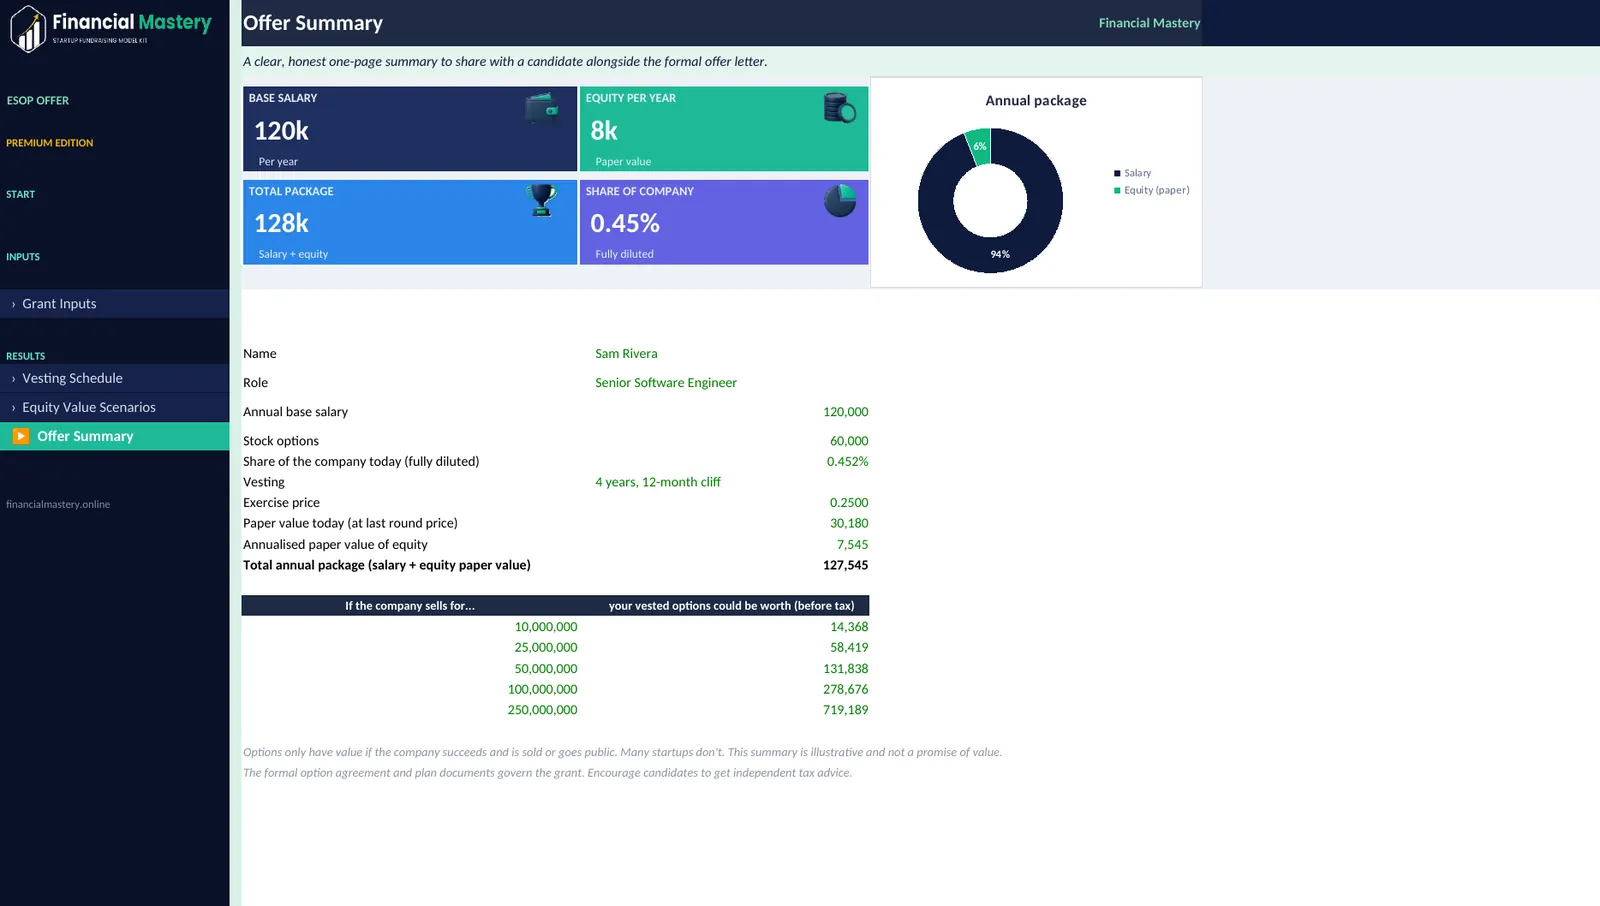
Task: Click the Financial Mastery header link
Action: [1149, 23]
